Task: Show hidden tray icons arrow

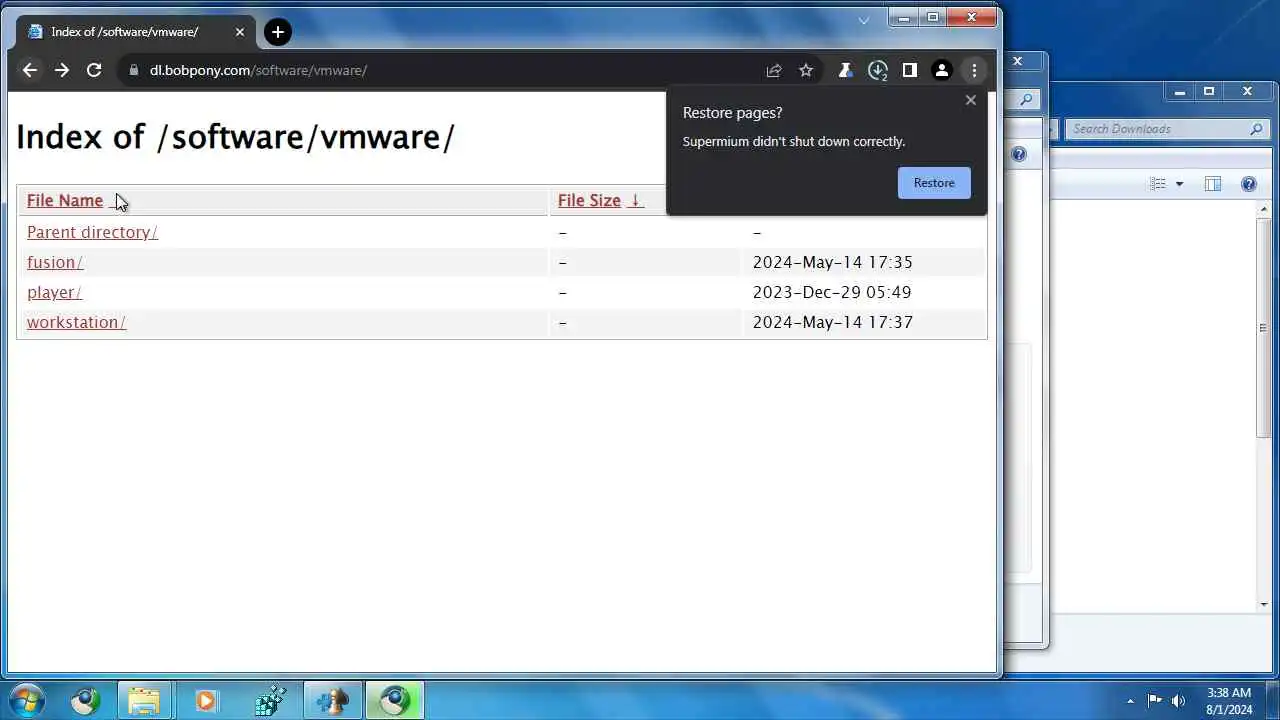Action: (x=1130, y=701)
